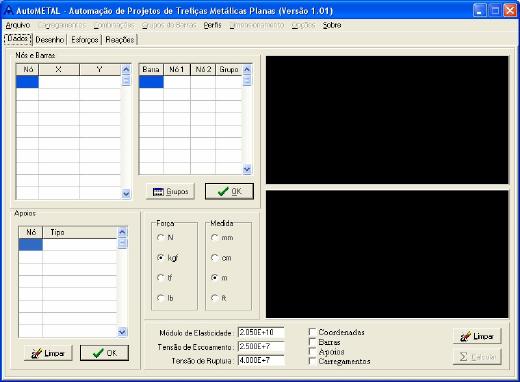Switch to the Dados tab
This screenshot has width=520, height=382.
click(18, 39)
